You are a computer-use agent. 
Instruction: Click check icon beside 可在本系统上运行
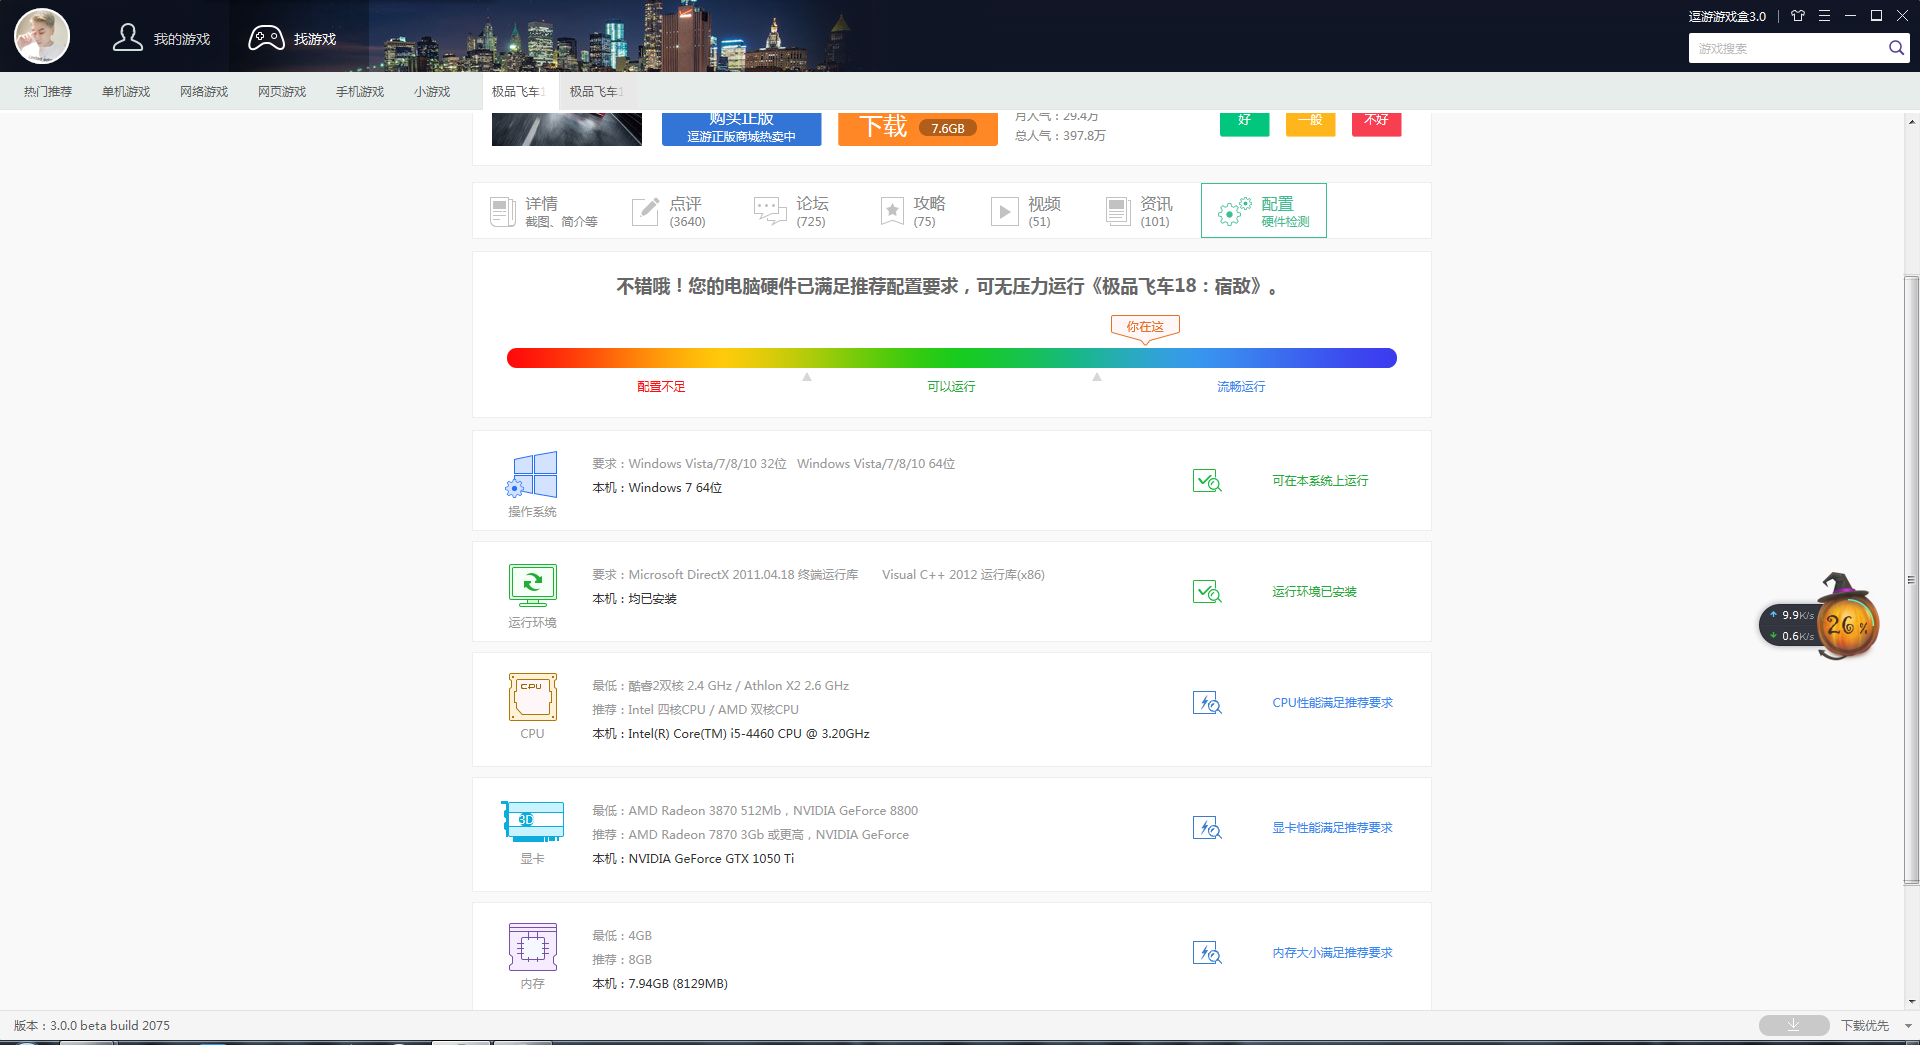click(1207, 481)
